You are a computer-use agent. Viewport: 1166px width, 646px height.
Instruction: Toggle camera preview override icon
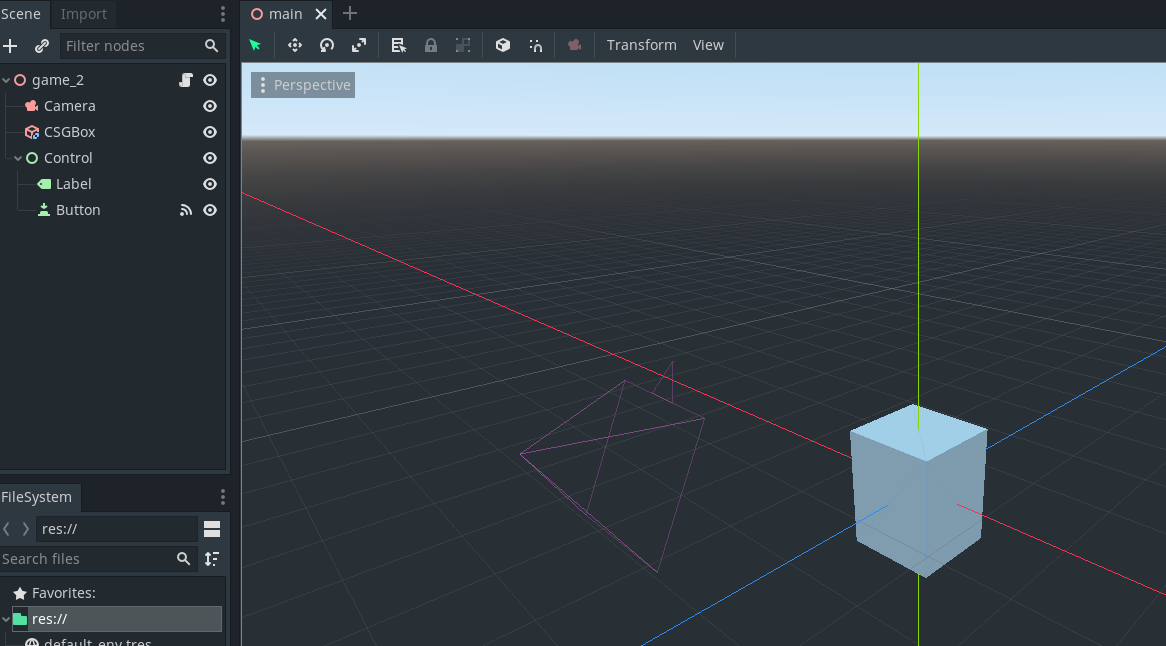point(574,45)
